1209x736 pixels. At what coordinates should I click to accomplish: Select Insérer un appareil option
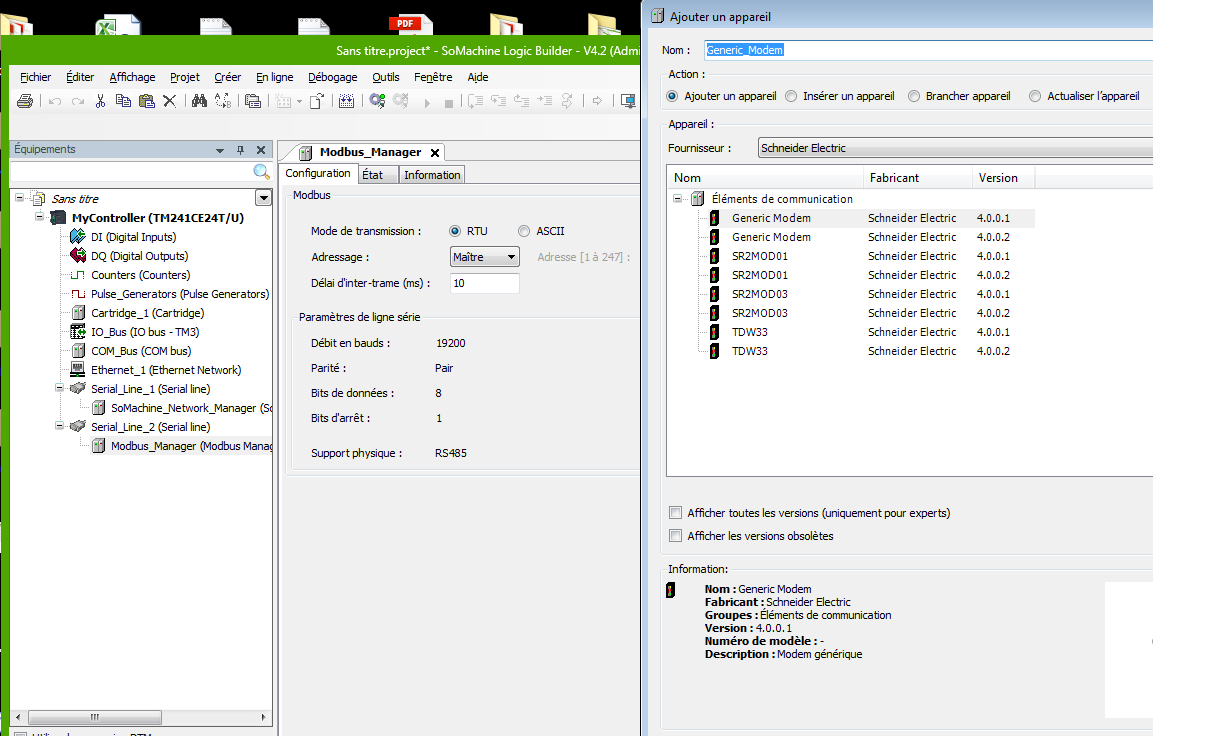click(x=792, y=96)
